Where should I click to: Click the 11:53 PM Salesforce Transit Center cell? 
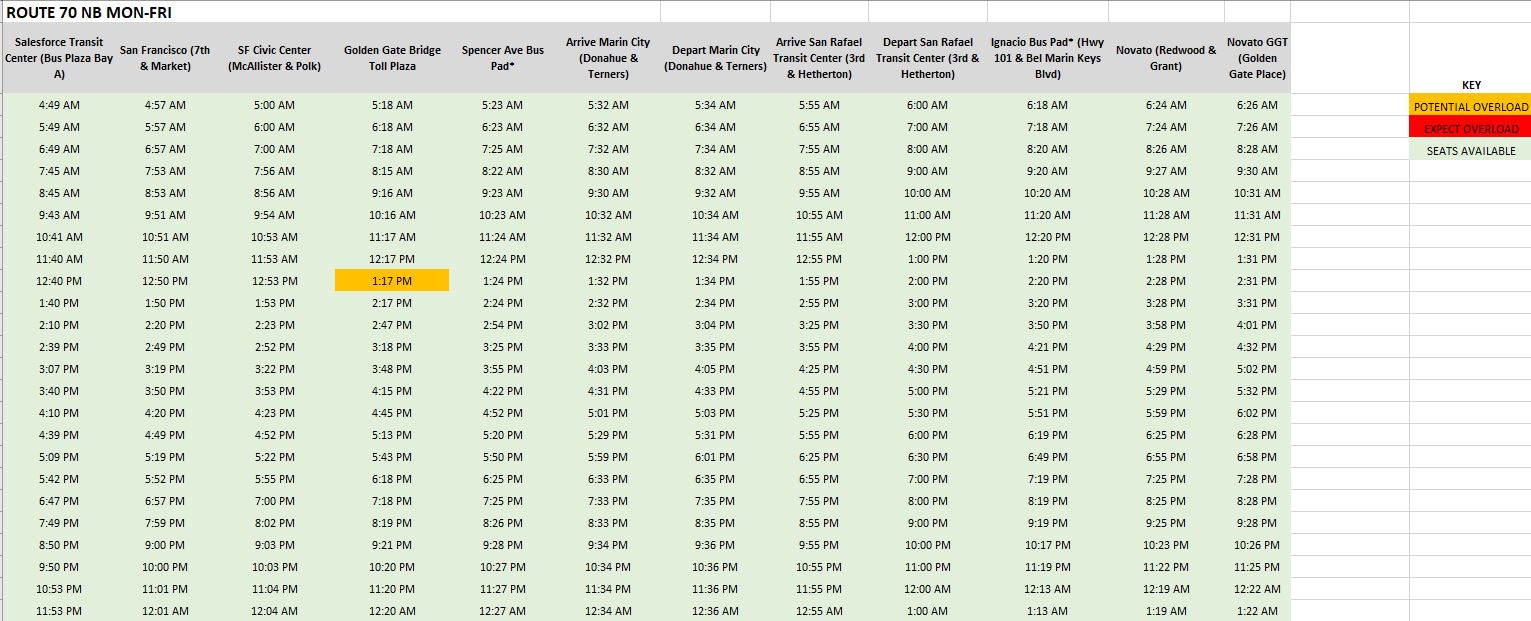[x=59, y=611]
